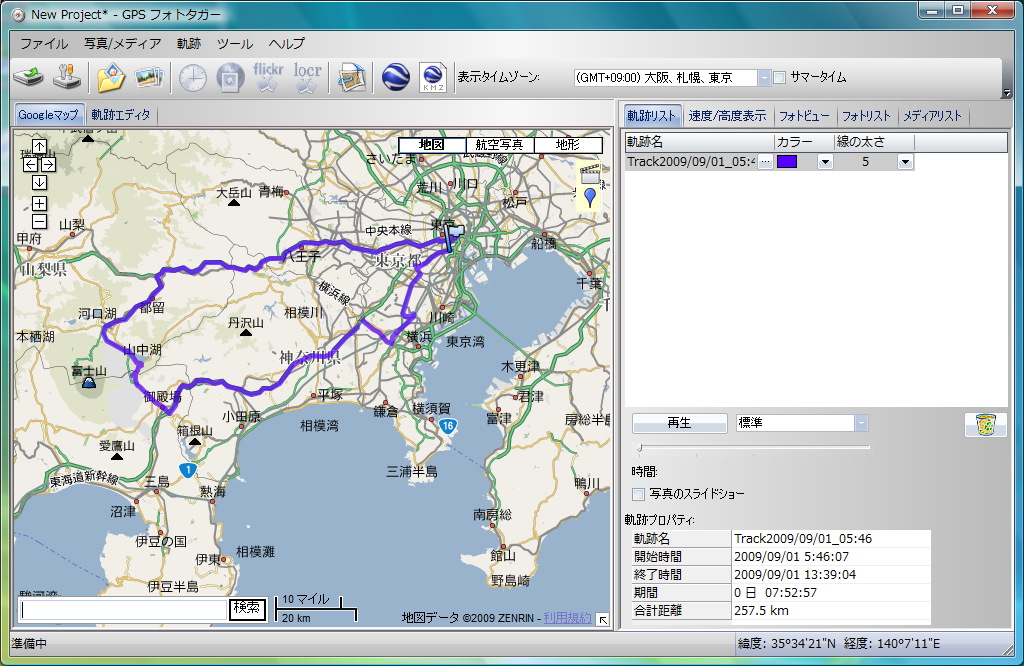
Task: Select the GPS device import icon
Action: click(28, 77)
